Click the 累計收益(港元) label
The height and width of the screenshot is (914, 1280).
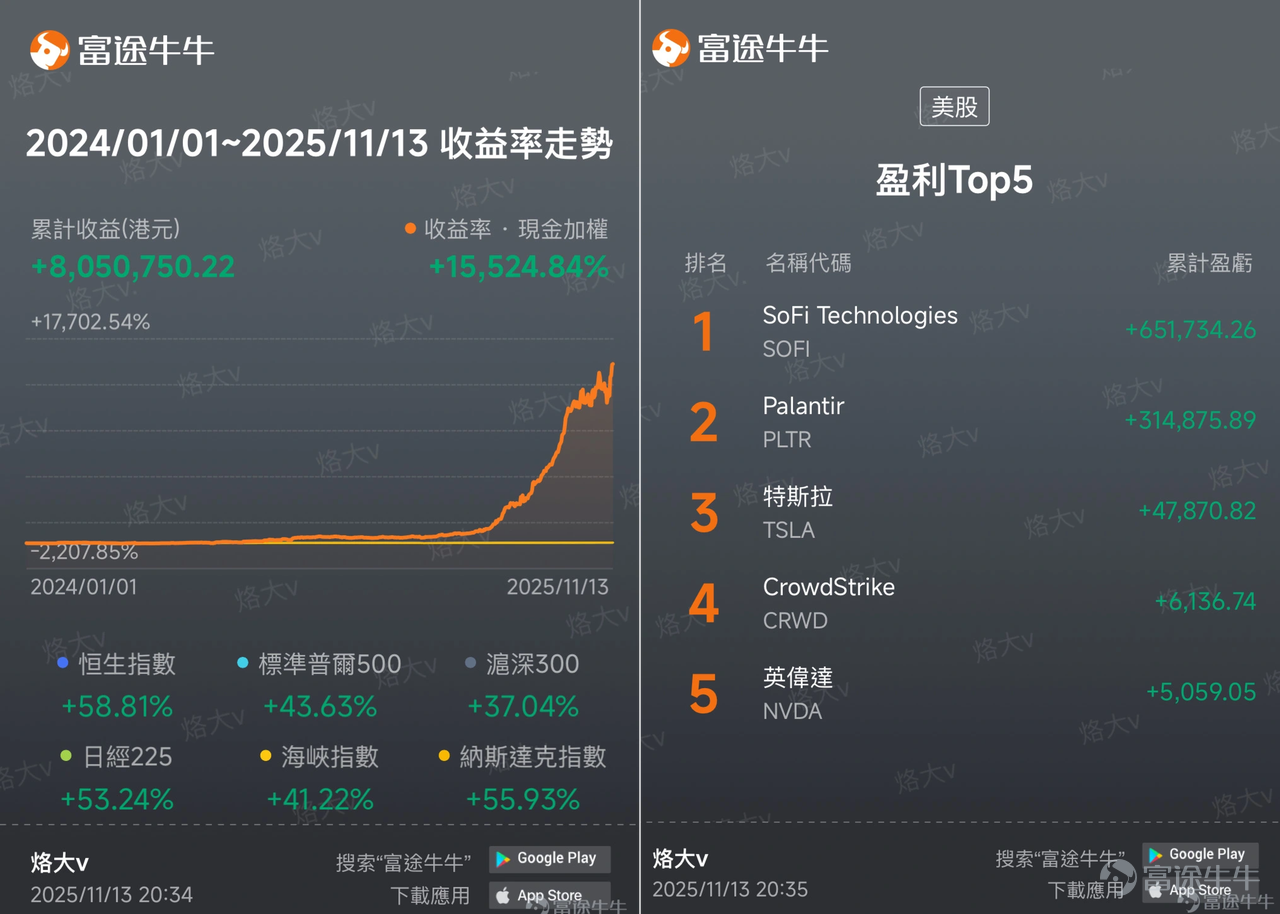click(x=105, y=229)
